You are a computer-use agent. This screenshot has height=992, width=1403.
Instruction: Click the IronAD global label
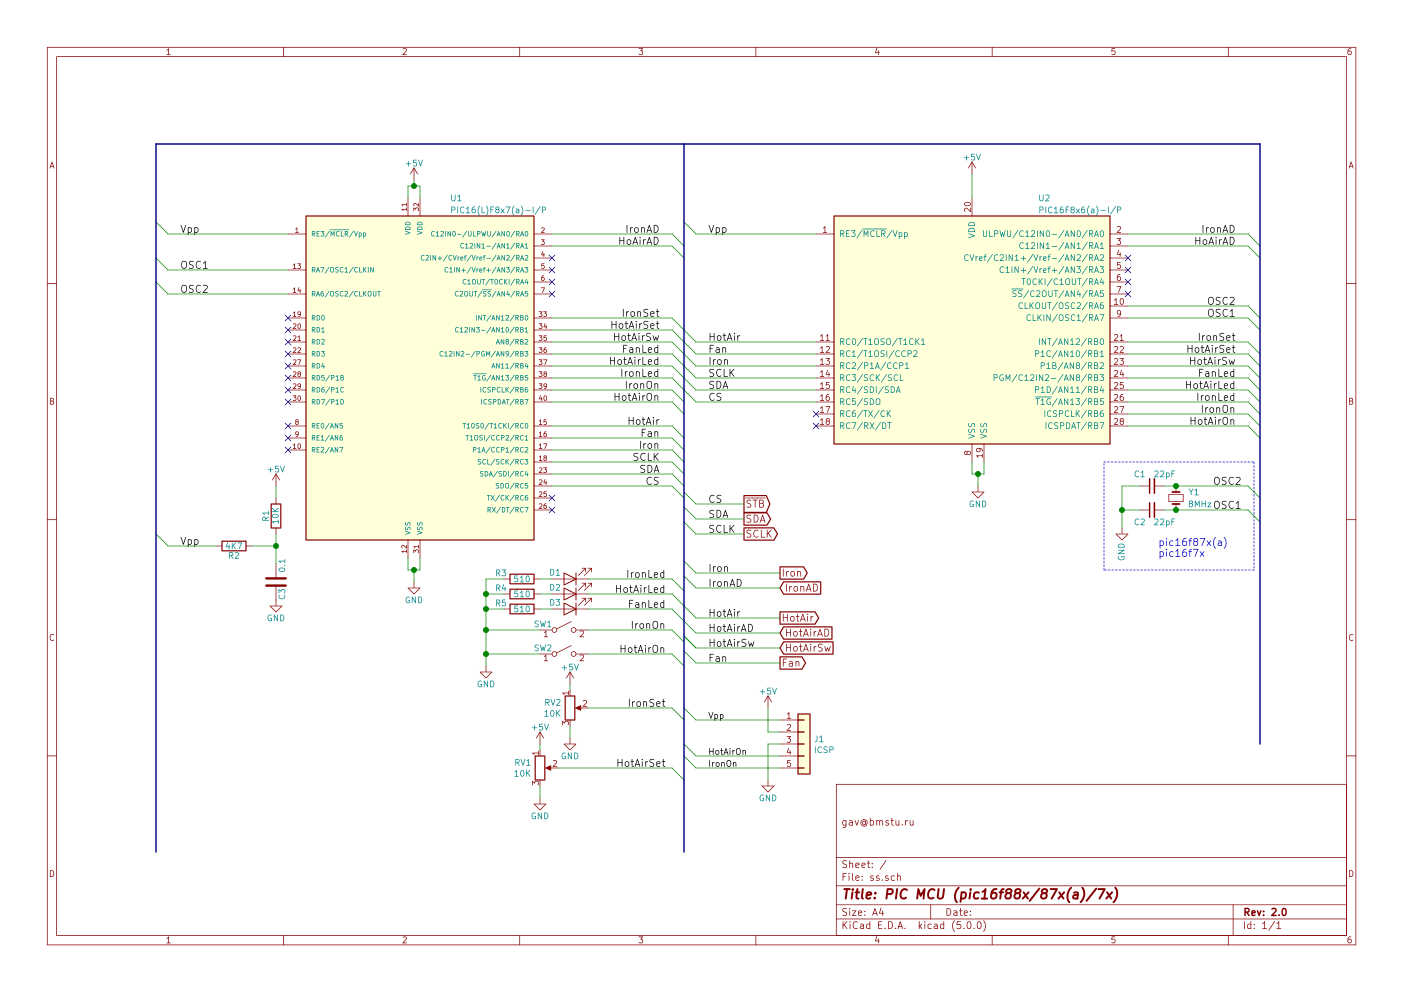click(x=801, y=588)
